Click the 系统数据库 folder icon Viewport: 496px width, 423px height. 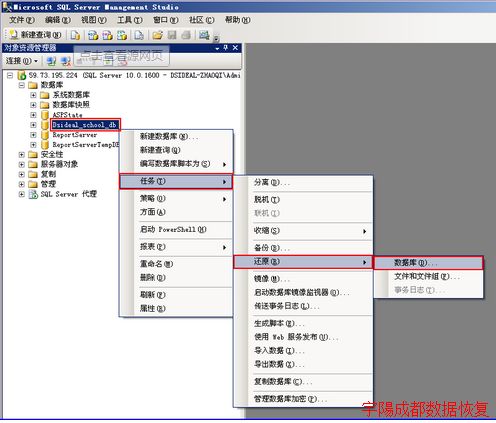tap(44, 95)
